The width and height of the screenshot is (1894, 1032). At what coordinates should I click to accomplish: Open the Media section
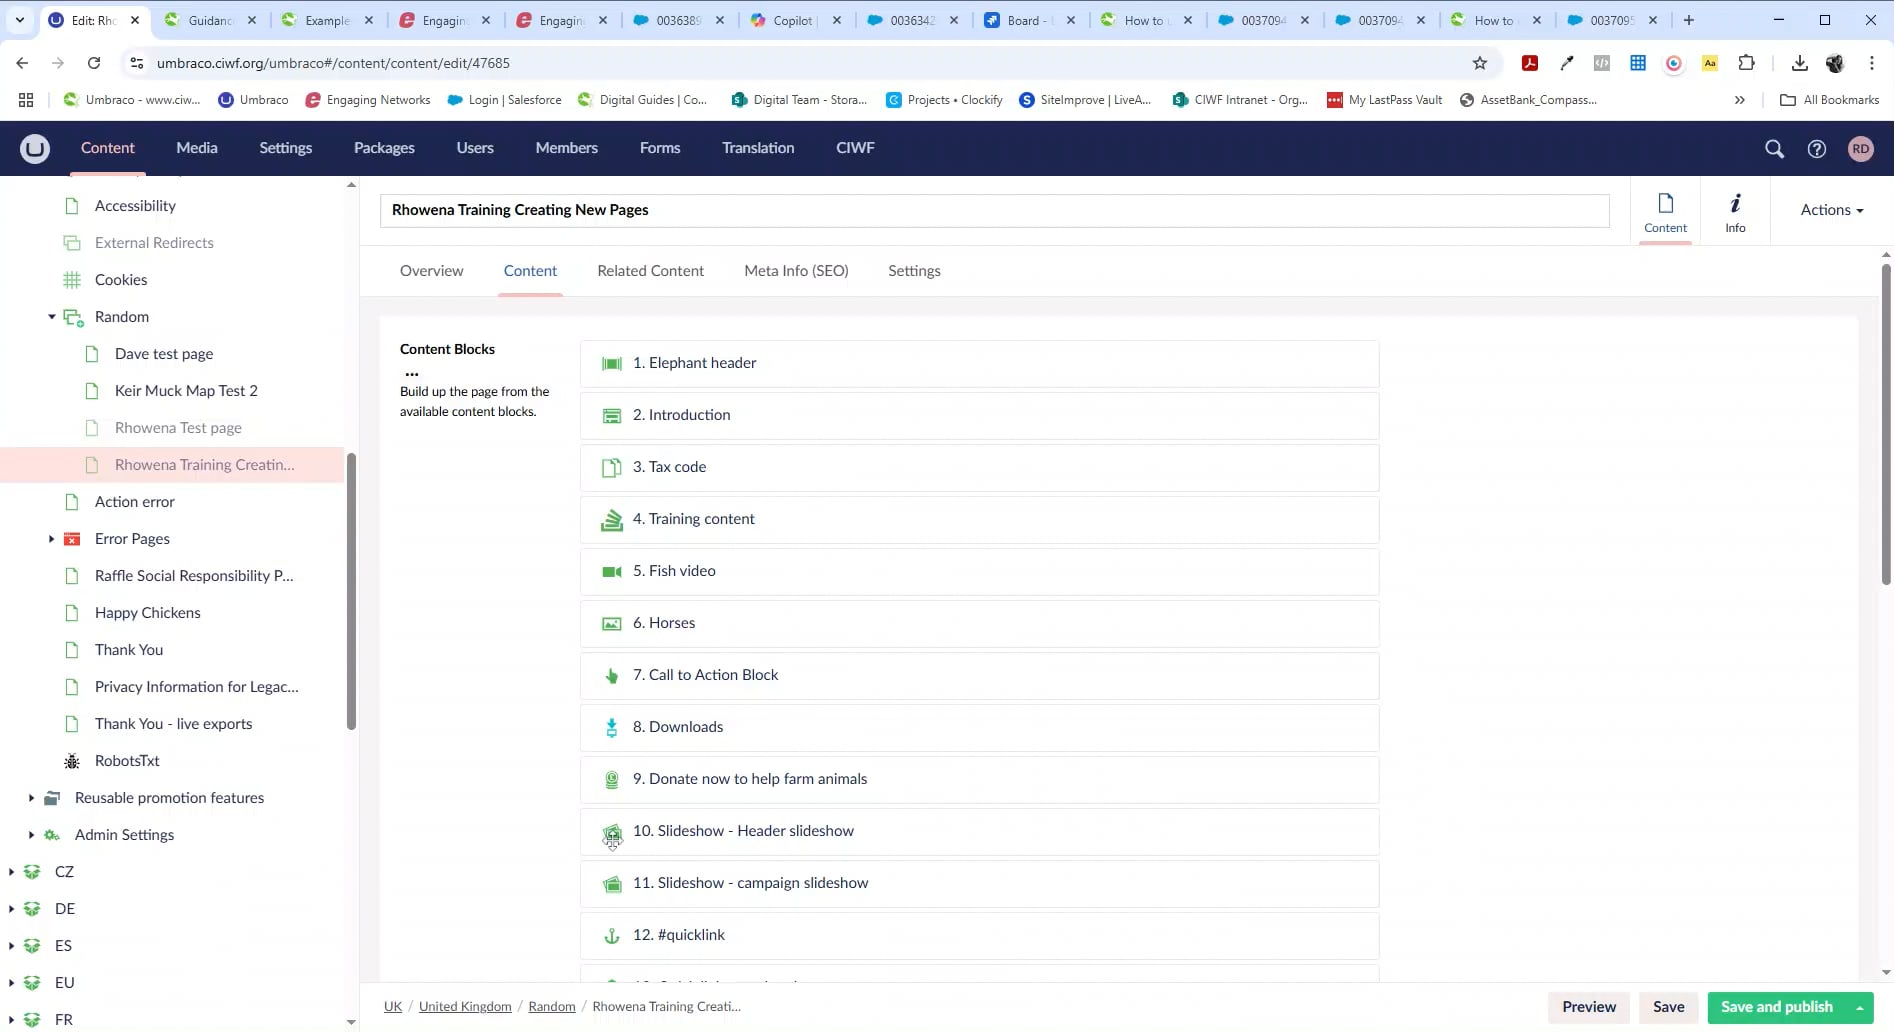(x=197, y=148)
